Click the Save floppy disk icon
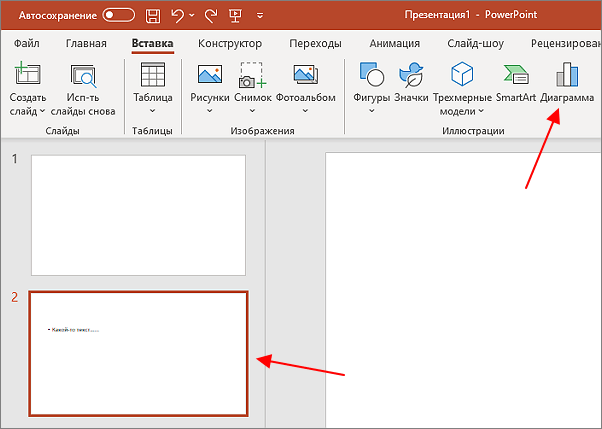 [153, 16]
